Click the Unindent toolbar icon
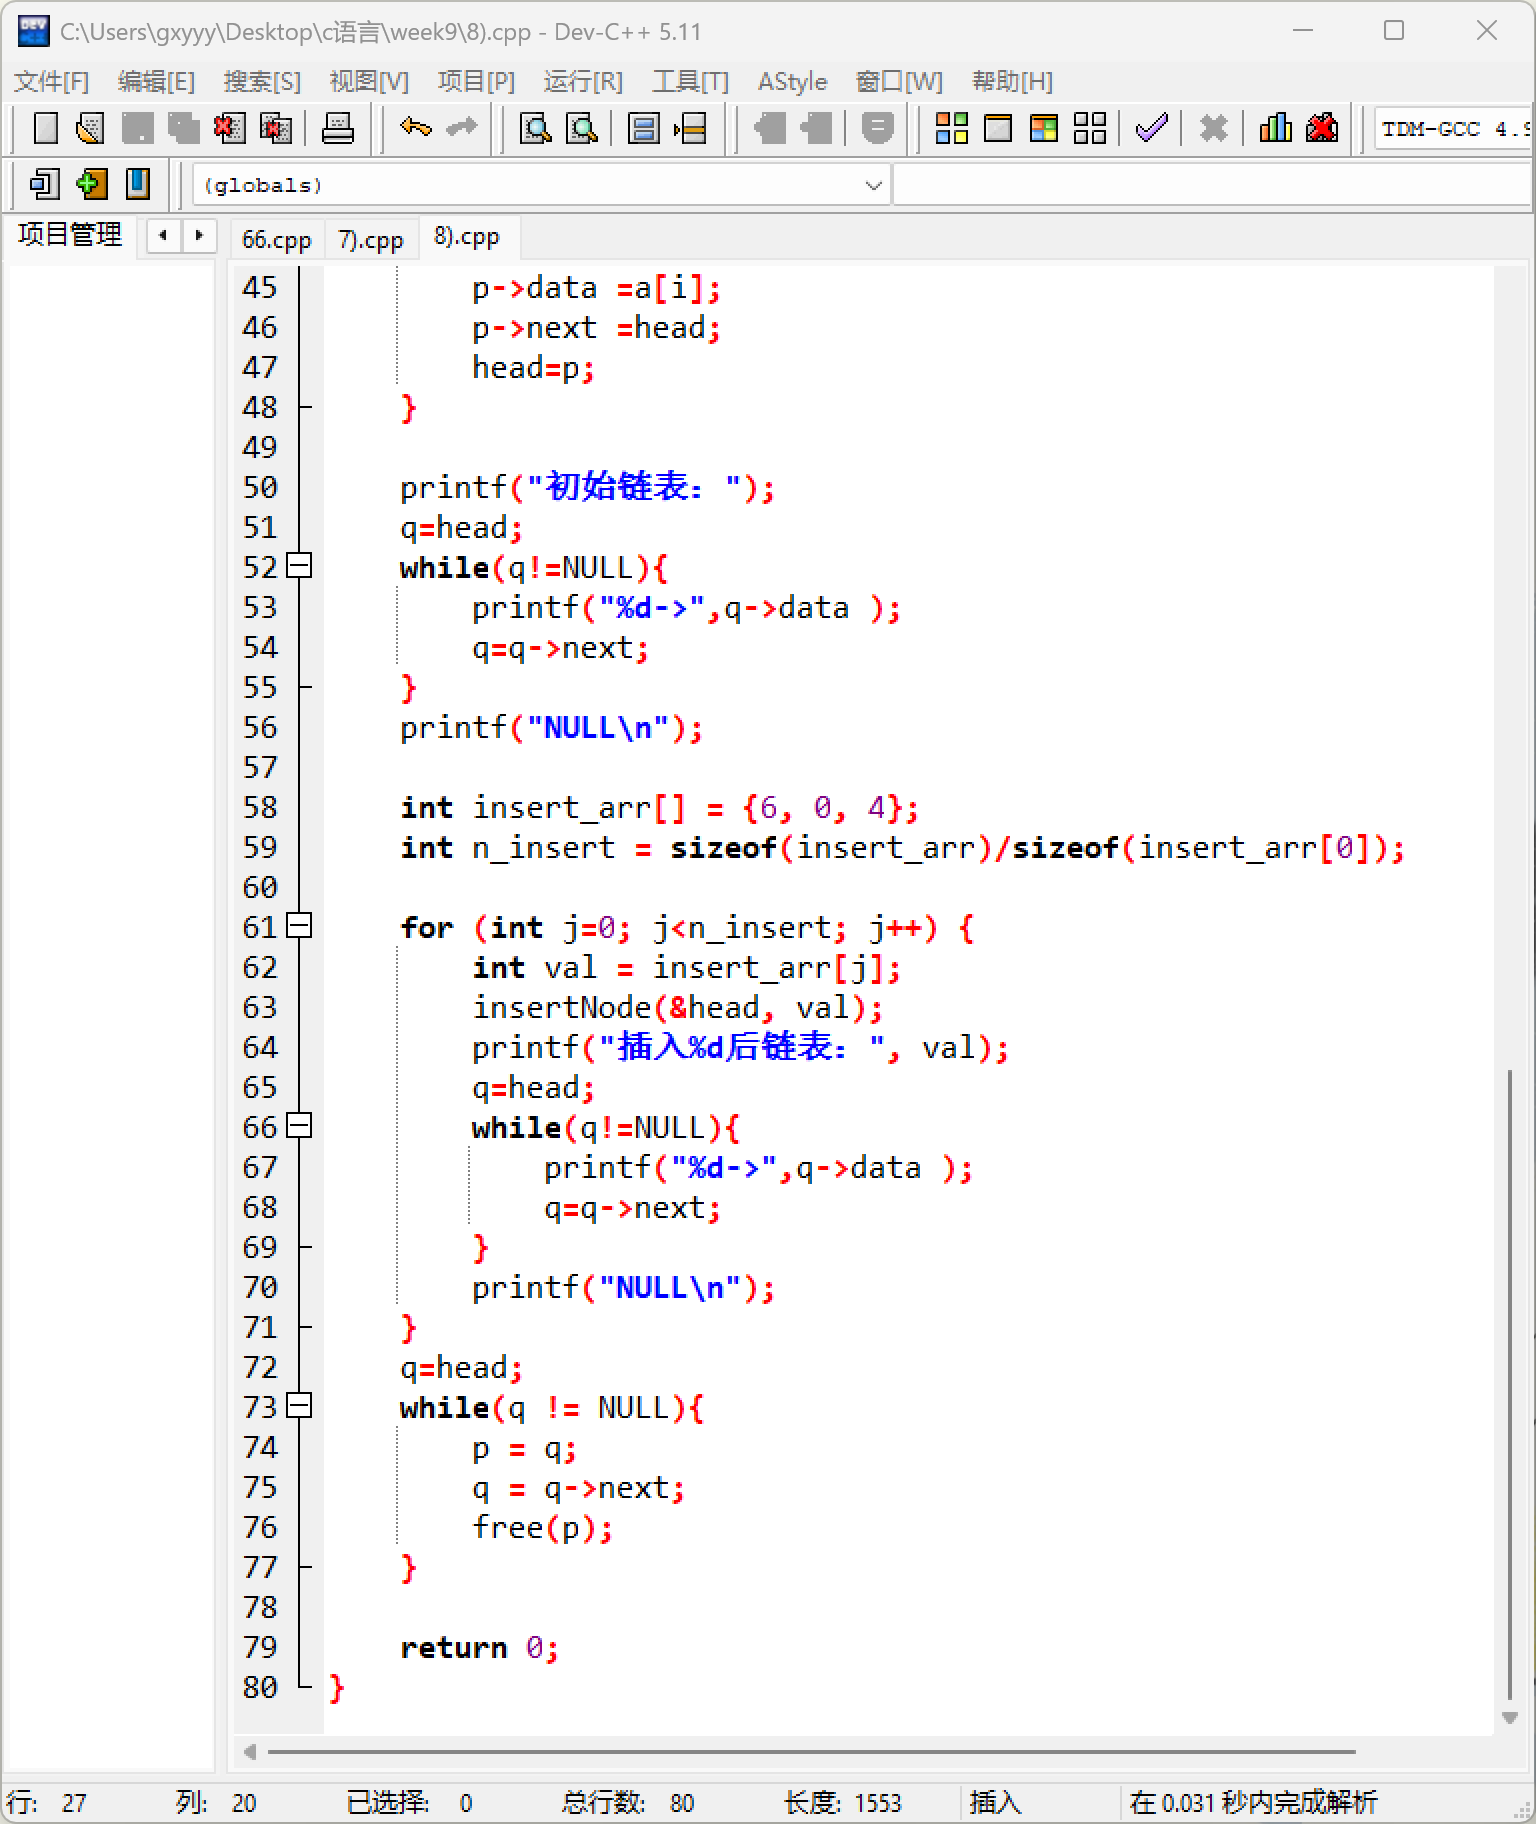1536x1824 pixels. coord(816,128)
